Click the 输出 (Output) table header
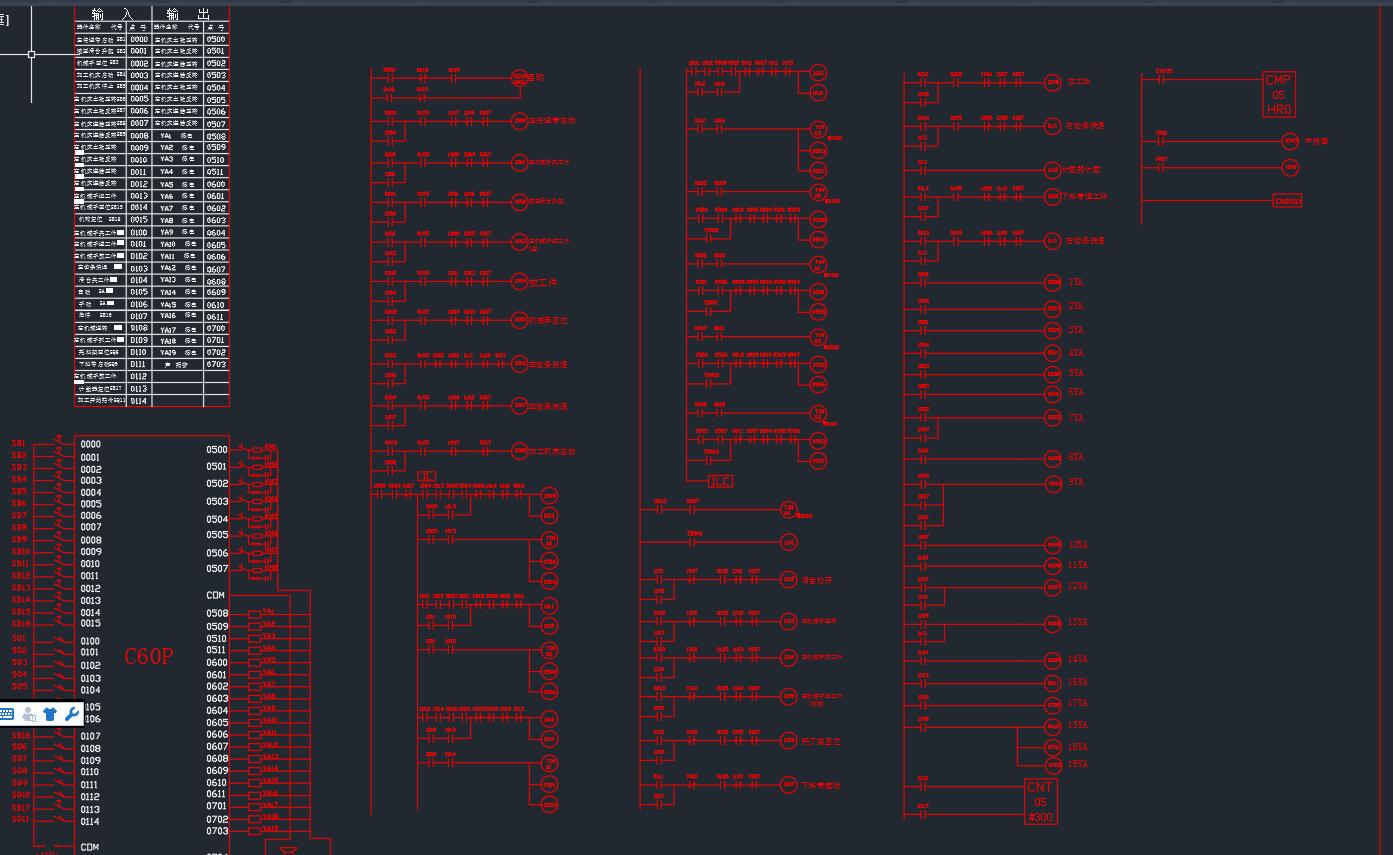Viewport: 1393px width, 855px height. 188,13
